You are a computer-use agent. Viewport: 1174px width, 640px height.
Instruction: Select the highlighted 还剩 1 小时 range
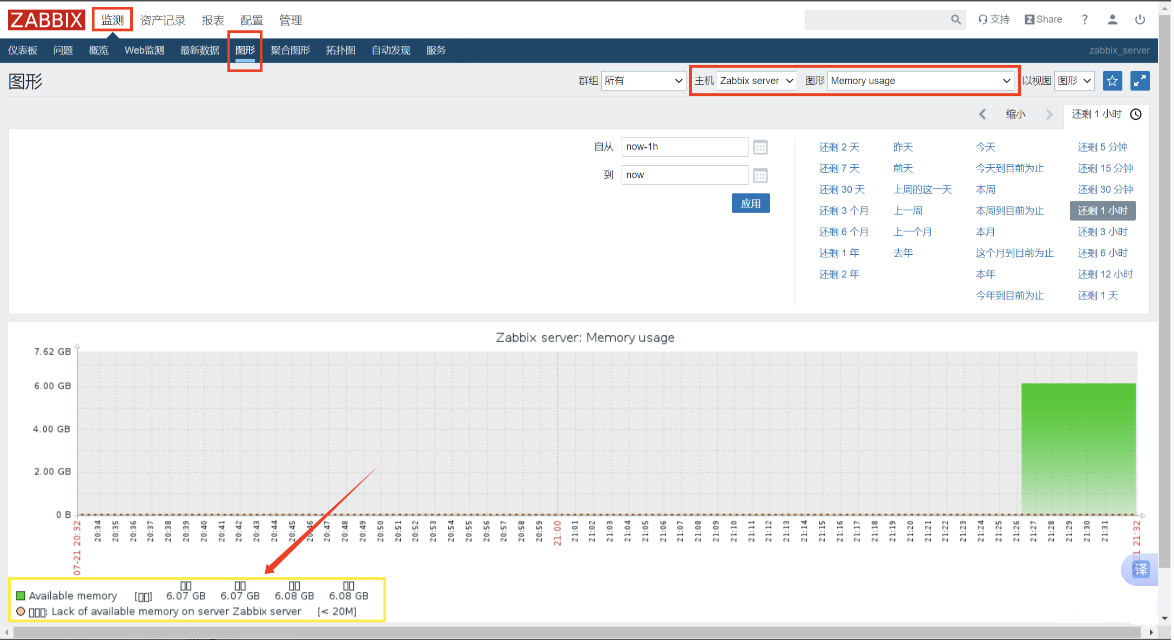[1102, 211]
